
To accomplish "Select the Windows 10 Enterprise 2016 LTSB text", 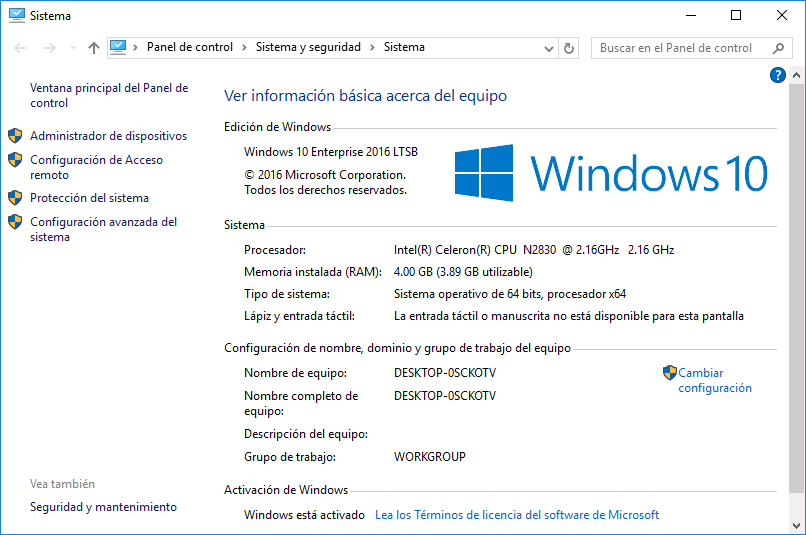I will point(331,152).
